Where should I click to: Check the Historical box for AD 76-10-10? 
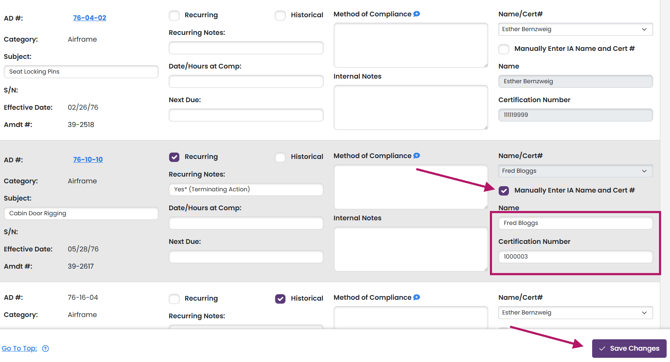(x=280, y=157)
